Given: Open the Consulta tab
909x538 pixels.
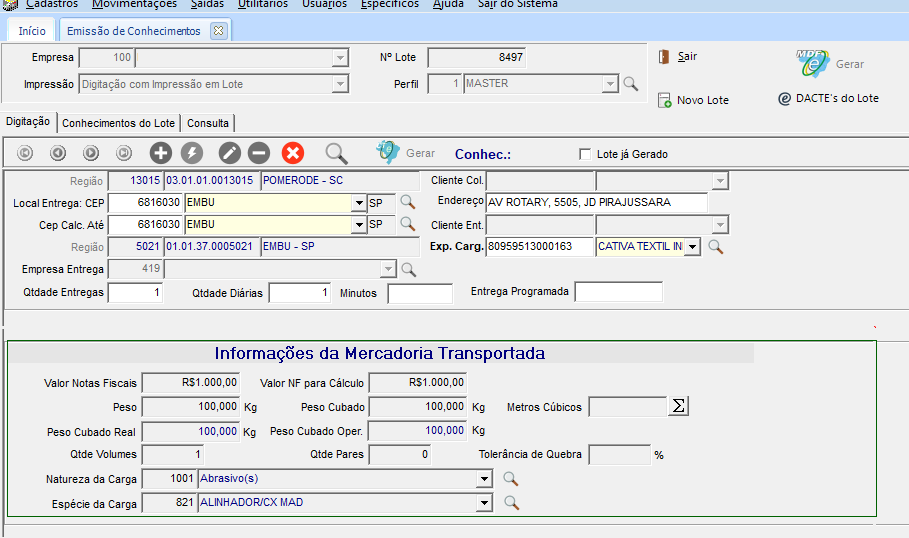Looking at the screenshot, I should [x=208, y=123].
